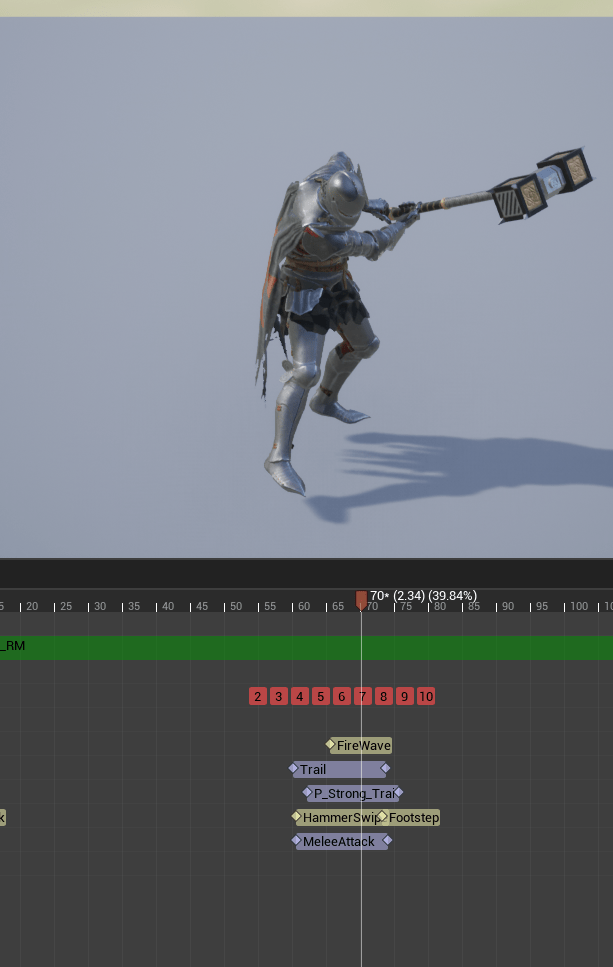Screen dimensions: 613x967
Task: Select red marker number 10
Action: click(x=426, y=696)
